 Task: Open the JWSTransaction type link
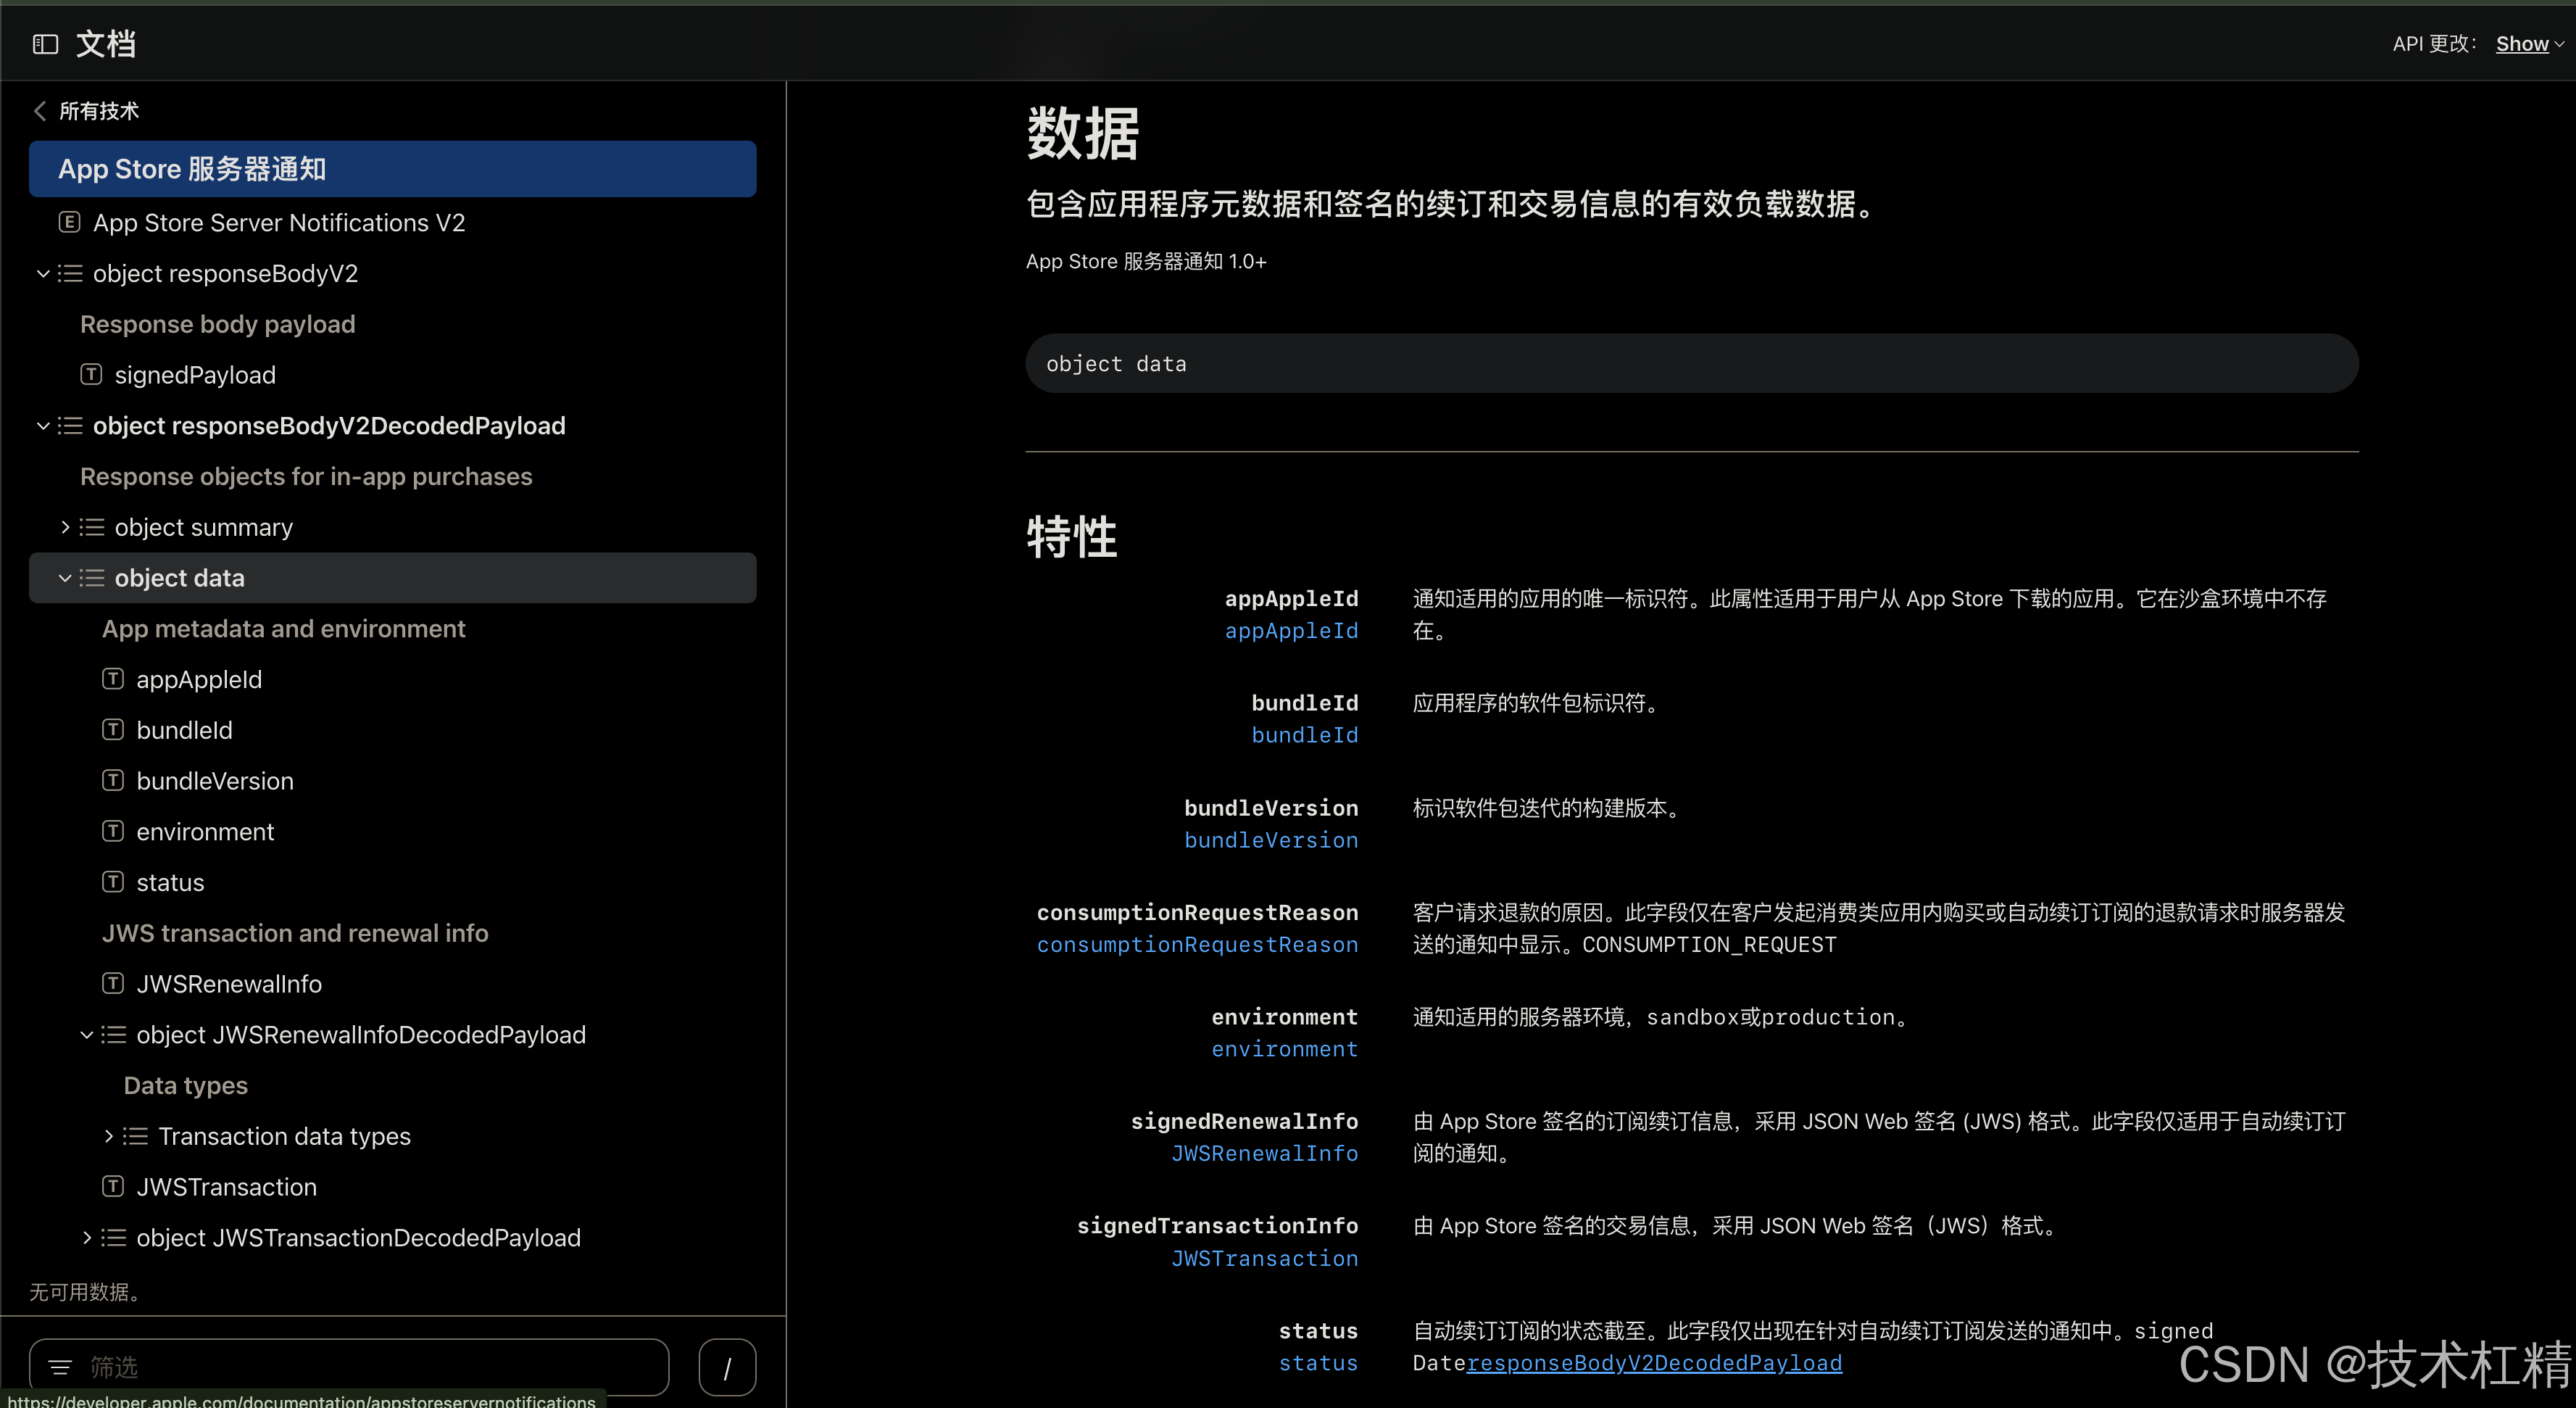1264,1258
